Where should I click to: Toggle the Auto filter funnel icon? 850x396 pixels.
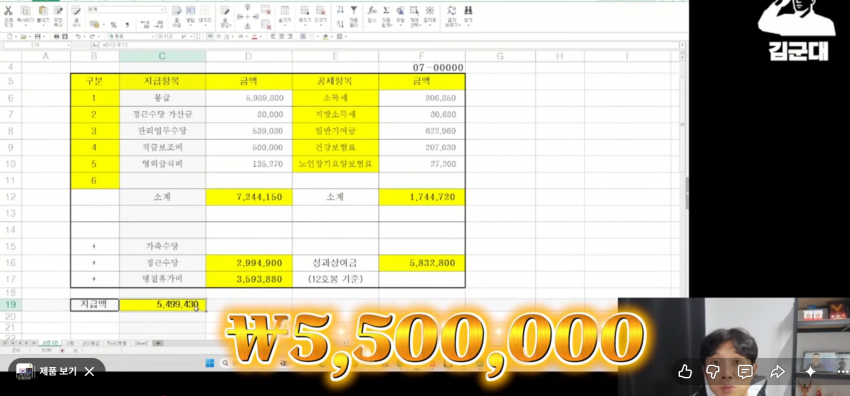tap(354, 10)
